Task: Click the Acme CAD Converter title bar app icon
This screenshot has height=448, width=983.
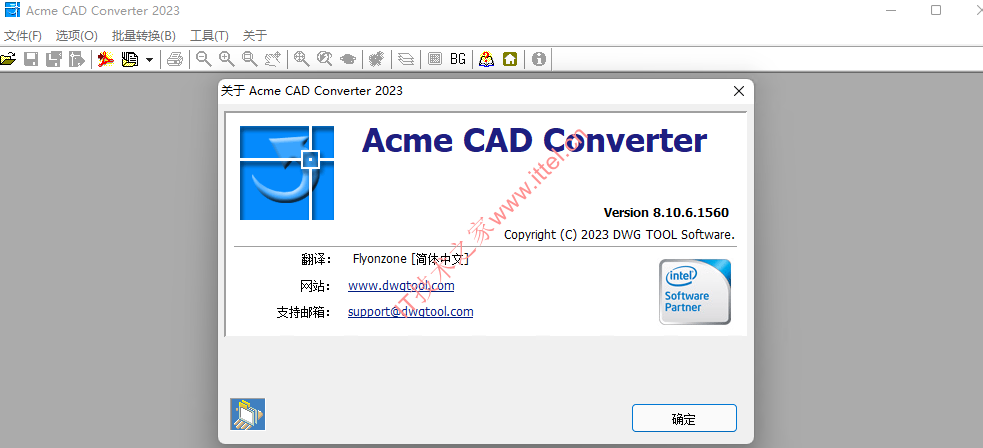Action: pyautogui.click(x=12, y=10)
